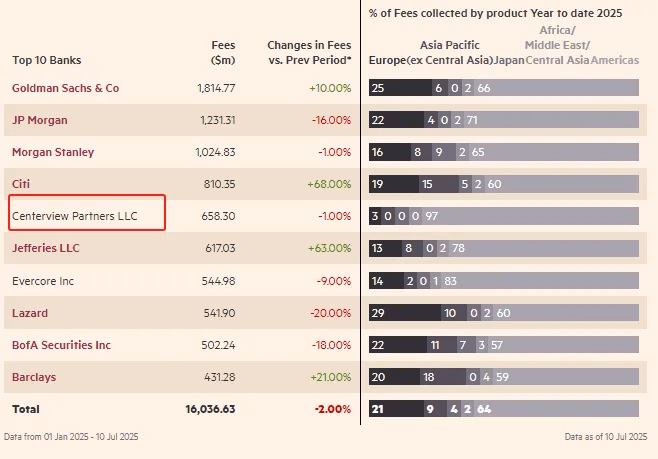Click Barclays Asia Pacific bar segment 18
The height and width of the screenshot is (459, 658).
443,377
